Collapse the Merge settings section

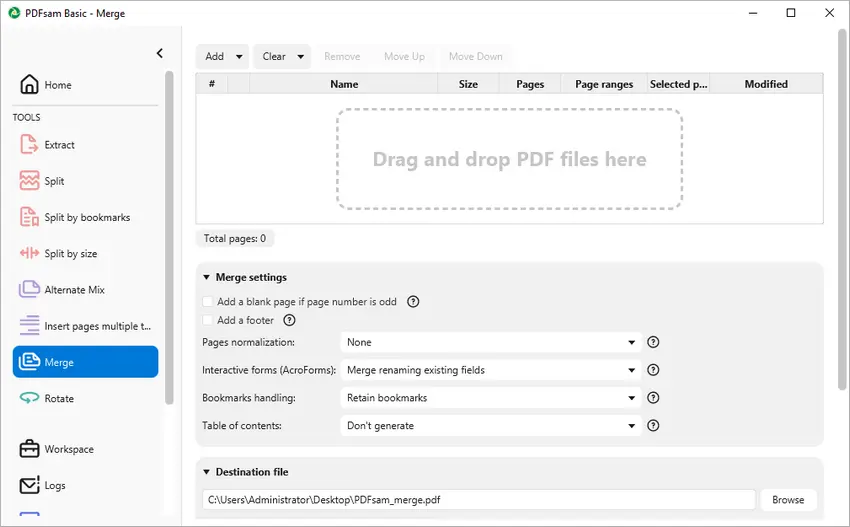point(207,278)
